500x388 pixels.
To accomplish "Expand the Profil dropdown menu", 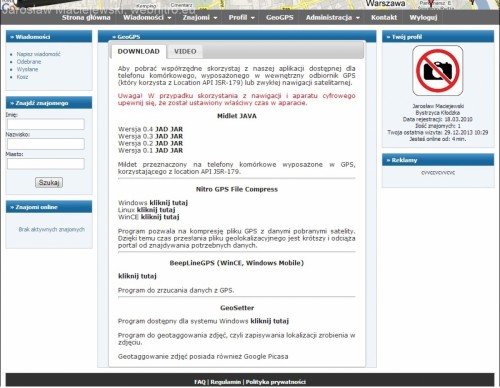I will click(x=241, y=17).
